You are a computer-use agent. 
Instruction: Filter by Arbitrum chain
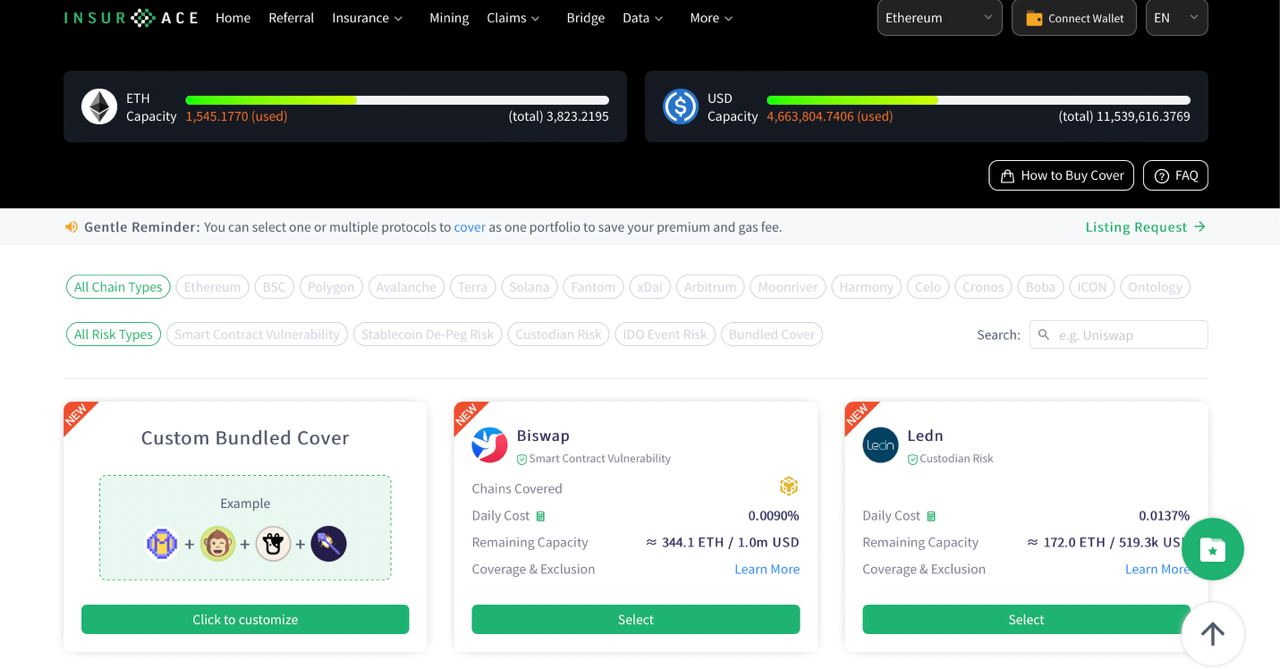click(x=710, y=287)
